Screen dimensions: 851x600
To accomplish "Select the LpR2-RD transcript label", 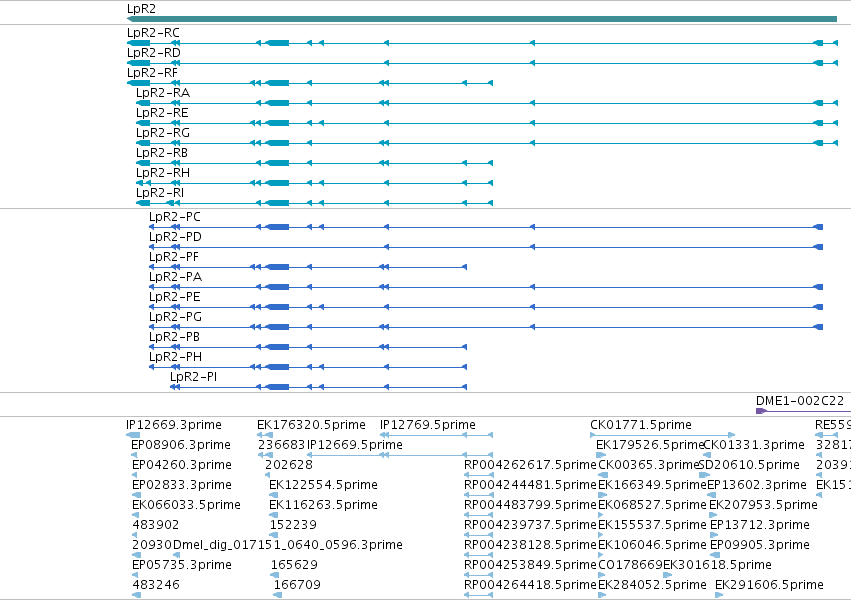I will pos(154,53).
